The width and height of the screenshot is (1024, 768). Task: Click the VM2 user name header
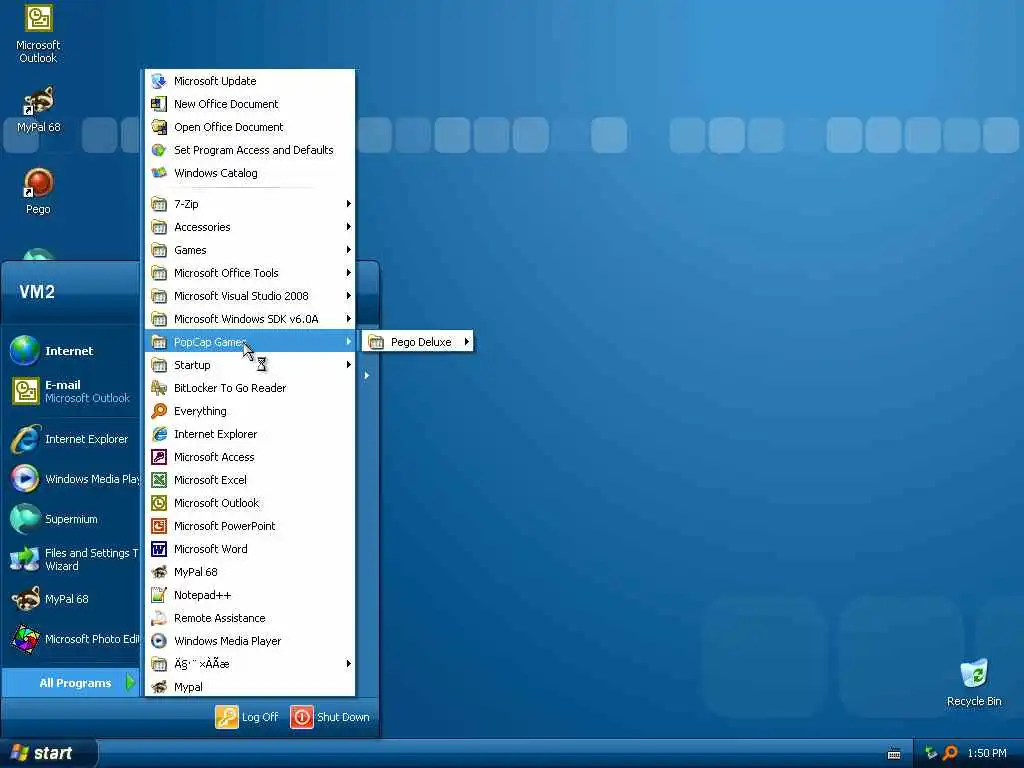tap(37, 291)
